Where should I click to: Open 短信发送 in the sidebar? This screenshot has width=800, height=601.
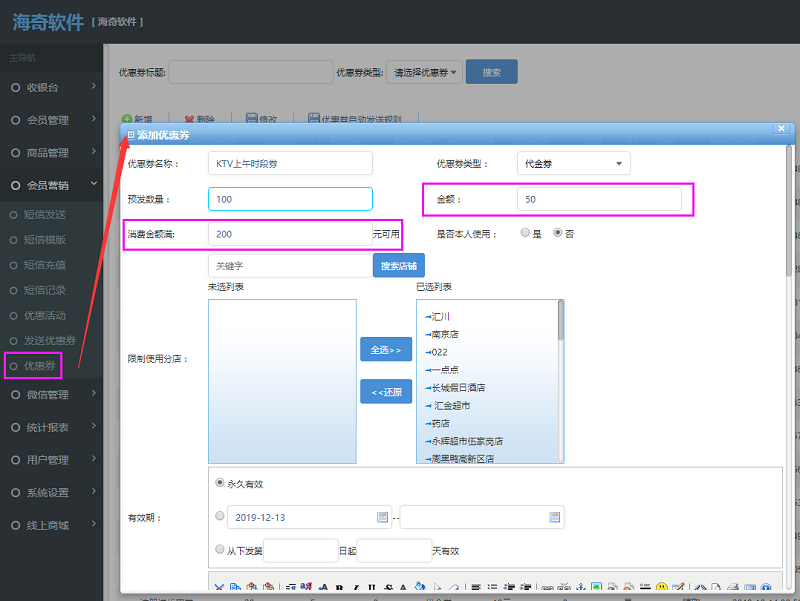coord(45,214)
